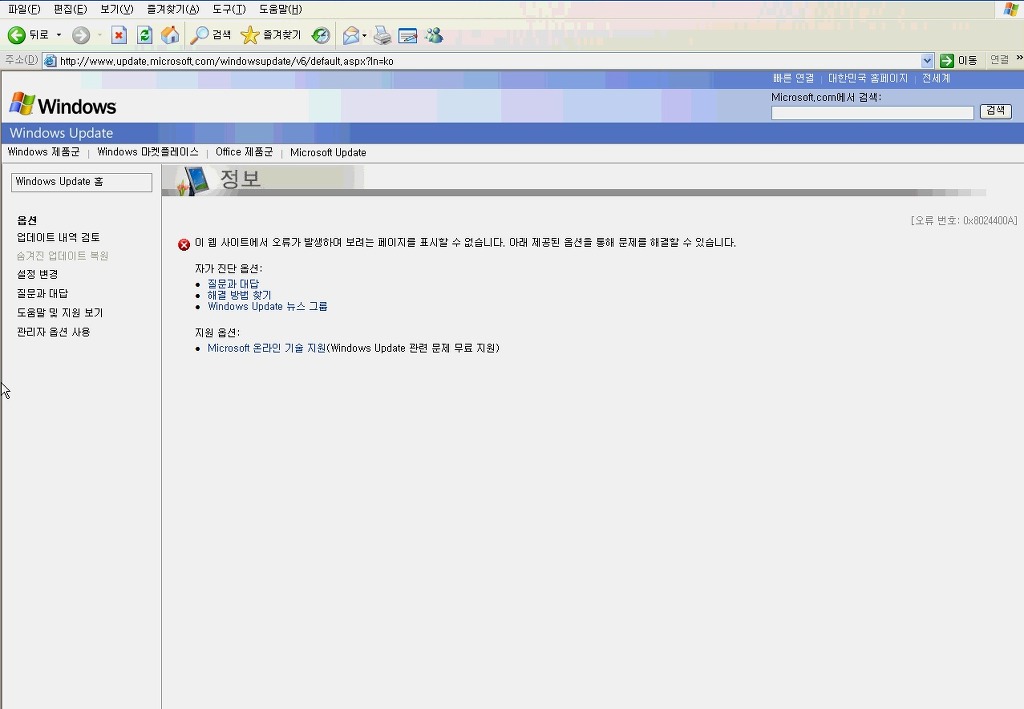Open the 도움말(H) menu
The width and height of the screenshot is (1024, 709).
click(280, 9)
